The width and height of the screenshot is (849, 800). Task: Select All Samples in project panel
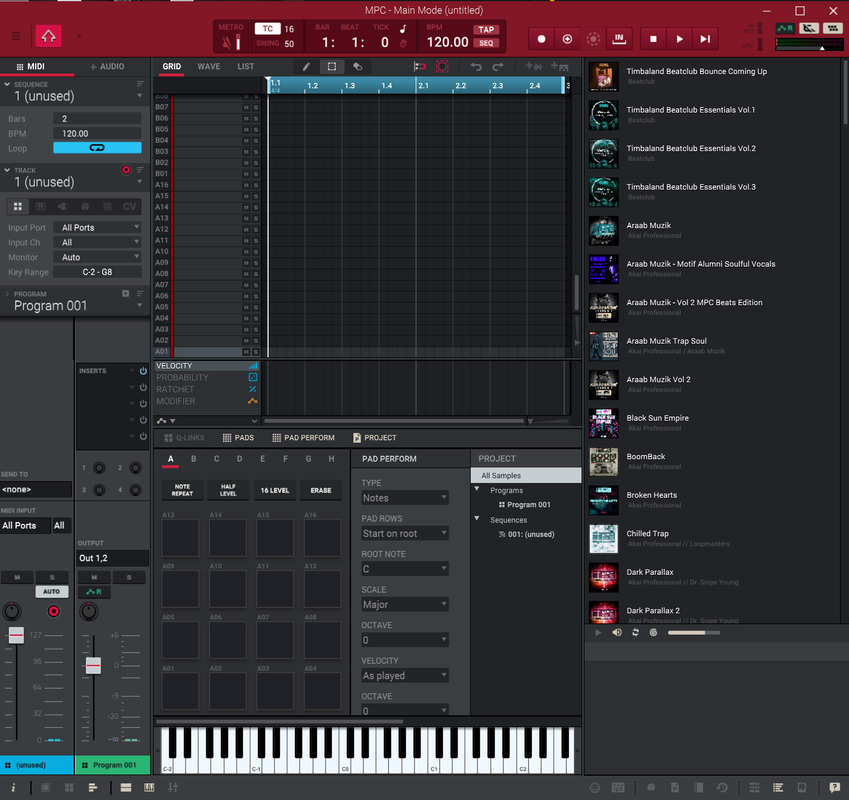(x=526, y=476)
